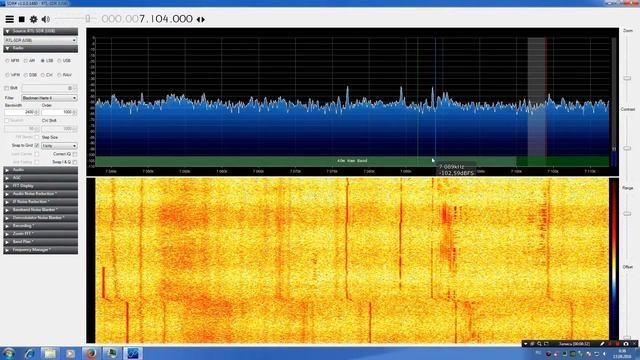Click the Range slider handle
Image resolution: width=640 pixels, height=360 pixels.
click(x=627, y=213)
